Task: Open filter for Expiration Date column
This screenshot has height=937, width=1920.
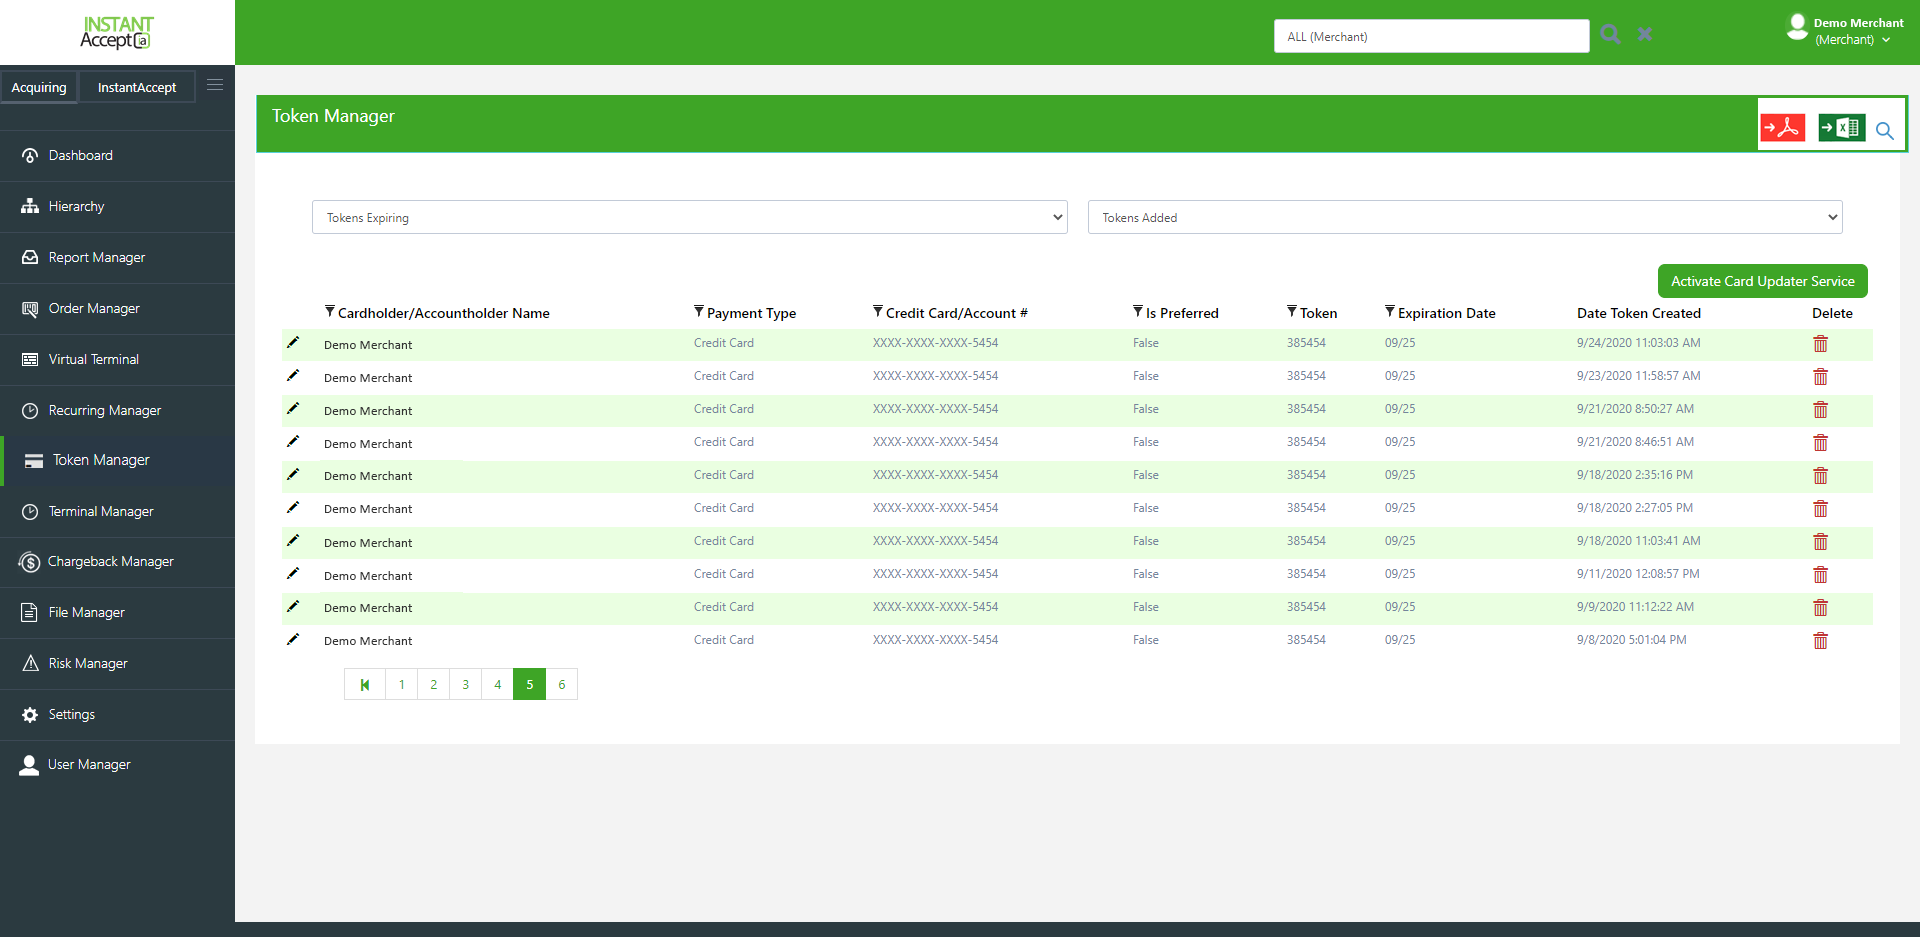Action: click(1390, 312)
